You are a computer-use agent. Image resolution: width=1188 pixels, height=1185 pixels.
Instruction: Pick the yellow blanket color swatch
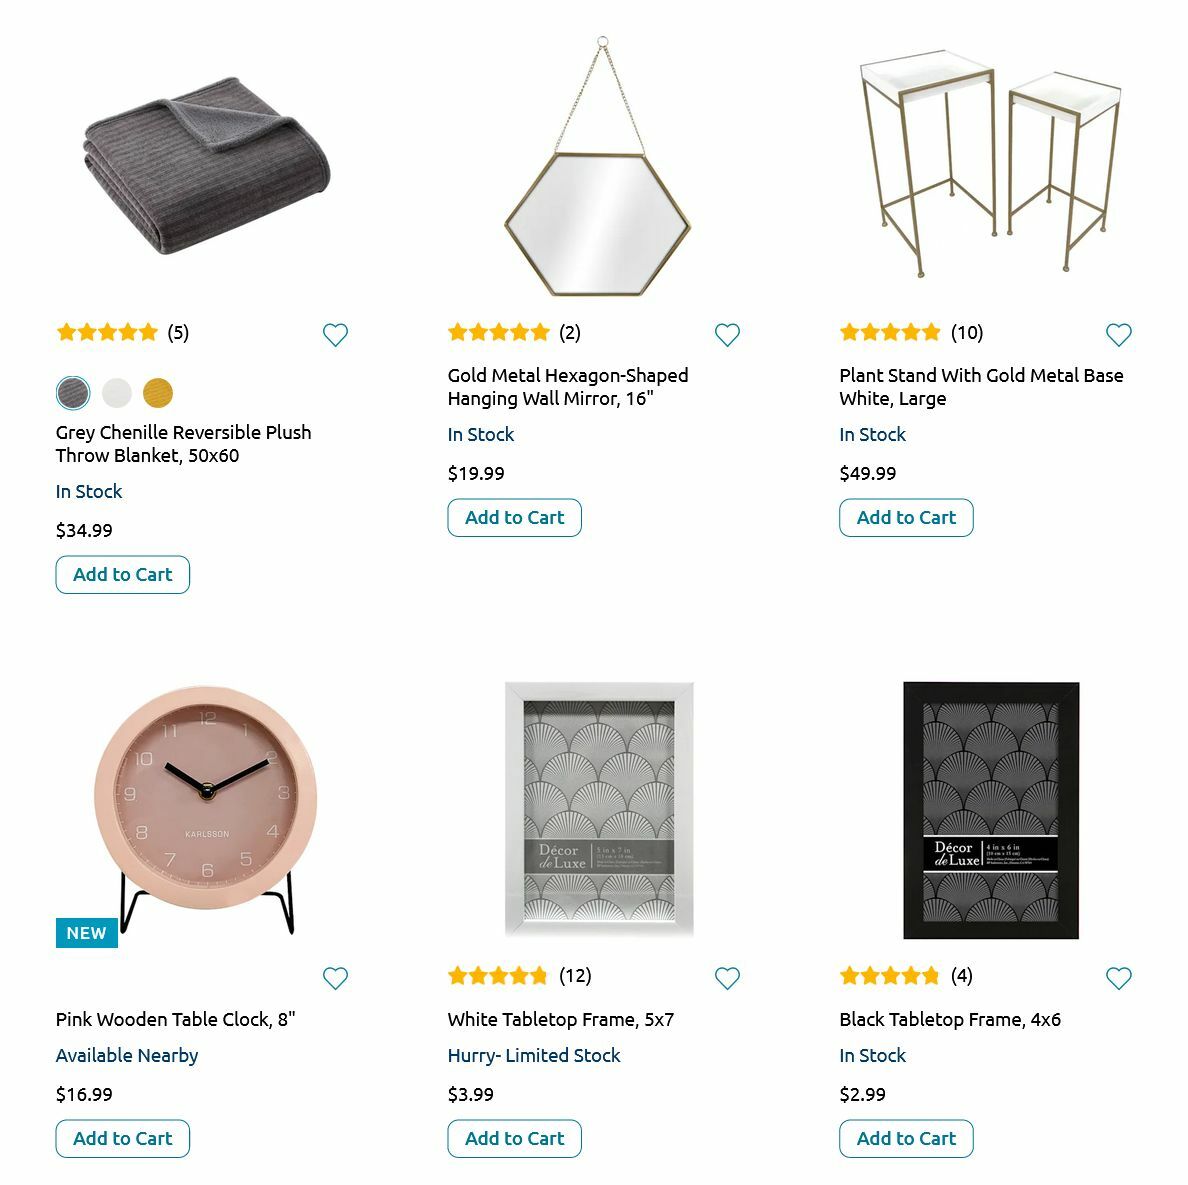158,393
